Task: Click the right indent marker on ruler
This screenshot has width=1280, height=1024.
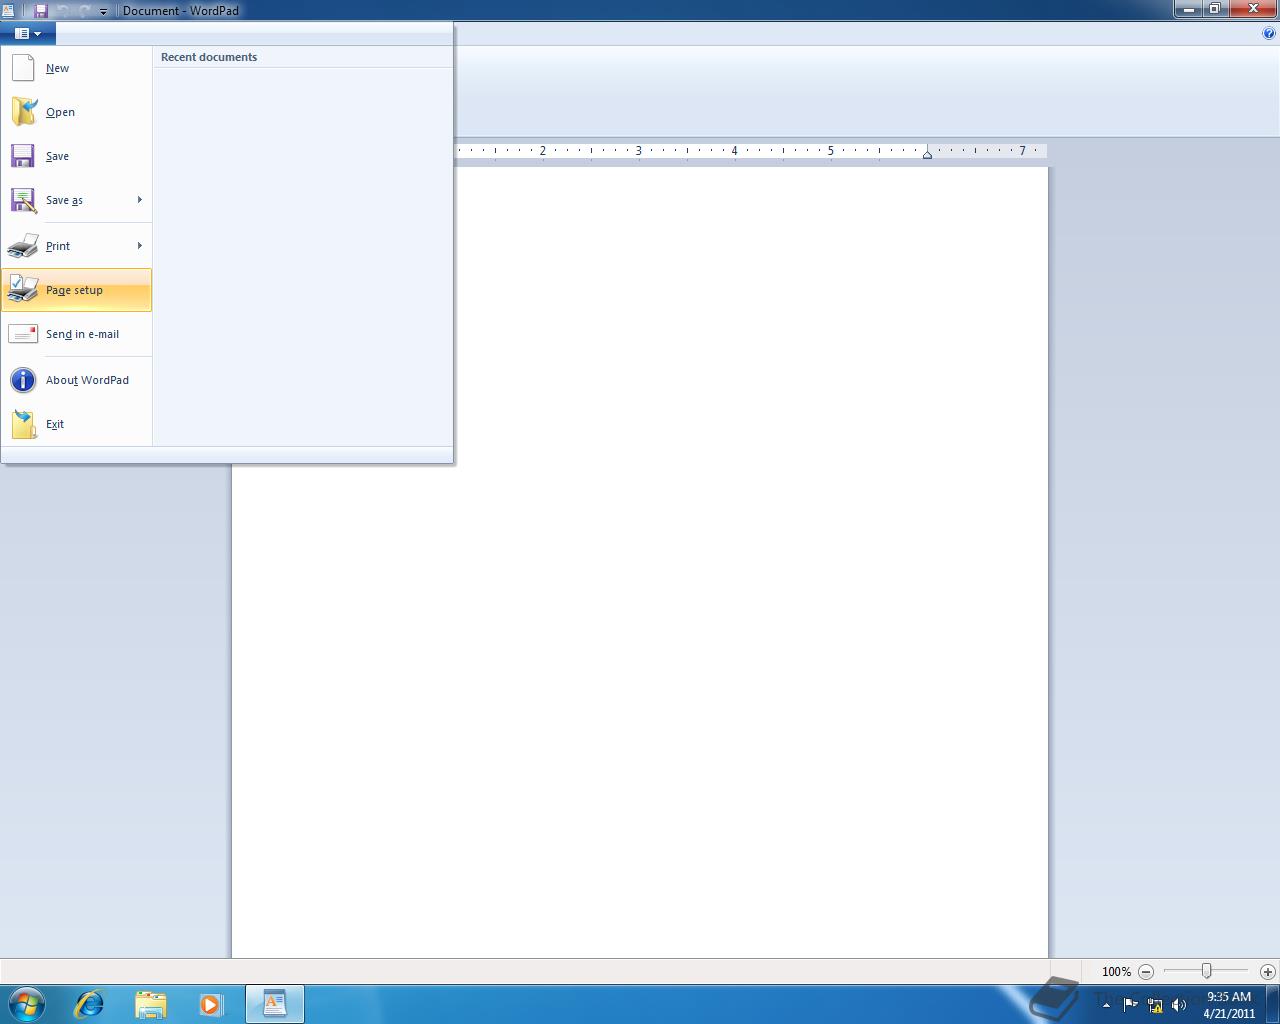Action: (928, 154)
